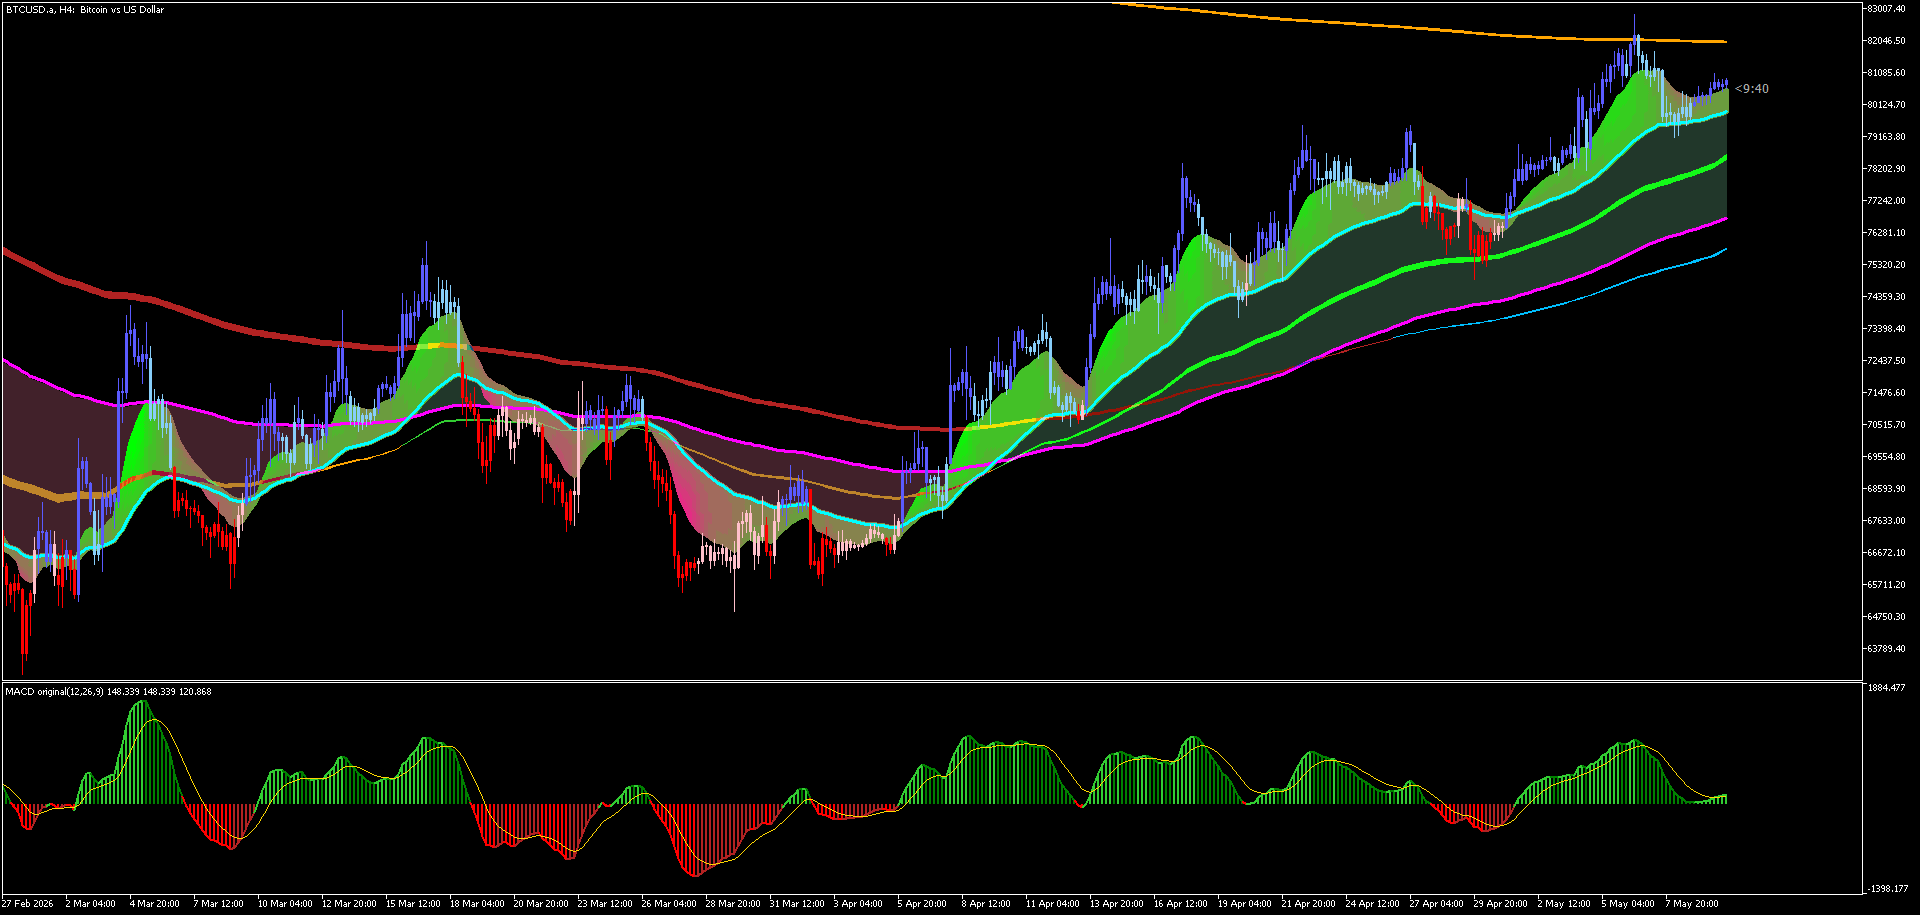This screenshot has width=1920, height=915.
Task: Click the 18 Mar 04:00 time marker
Action: tap(477, 904)
